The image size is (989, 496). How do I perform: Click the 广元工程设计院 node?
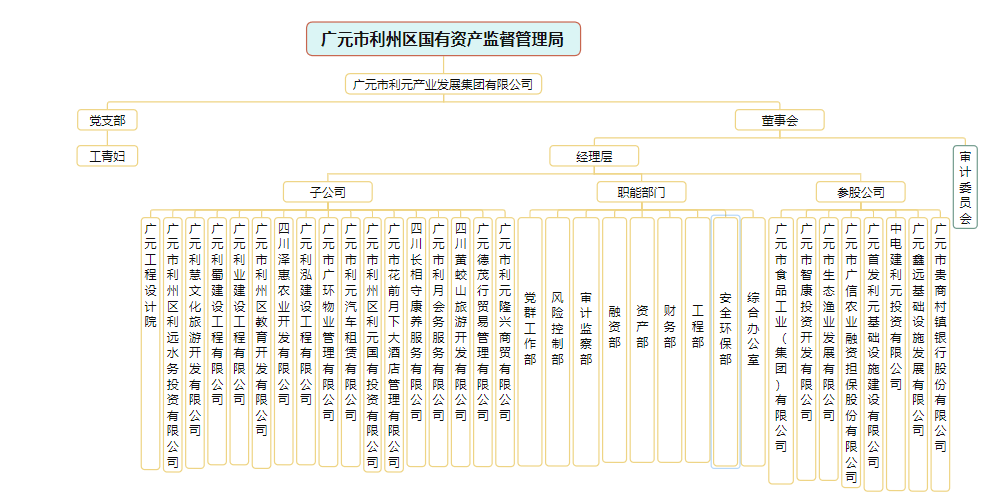point(150,342)
